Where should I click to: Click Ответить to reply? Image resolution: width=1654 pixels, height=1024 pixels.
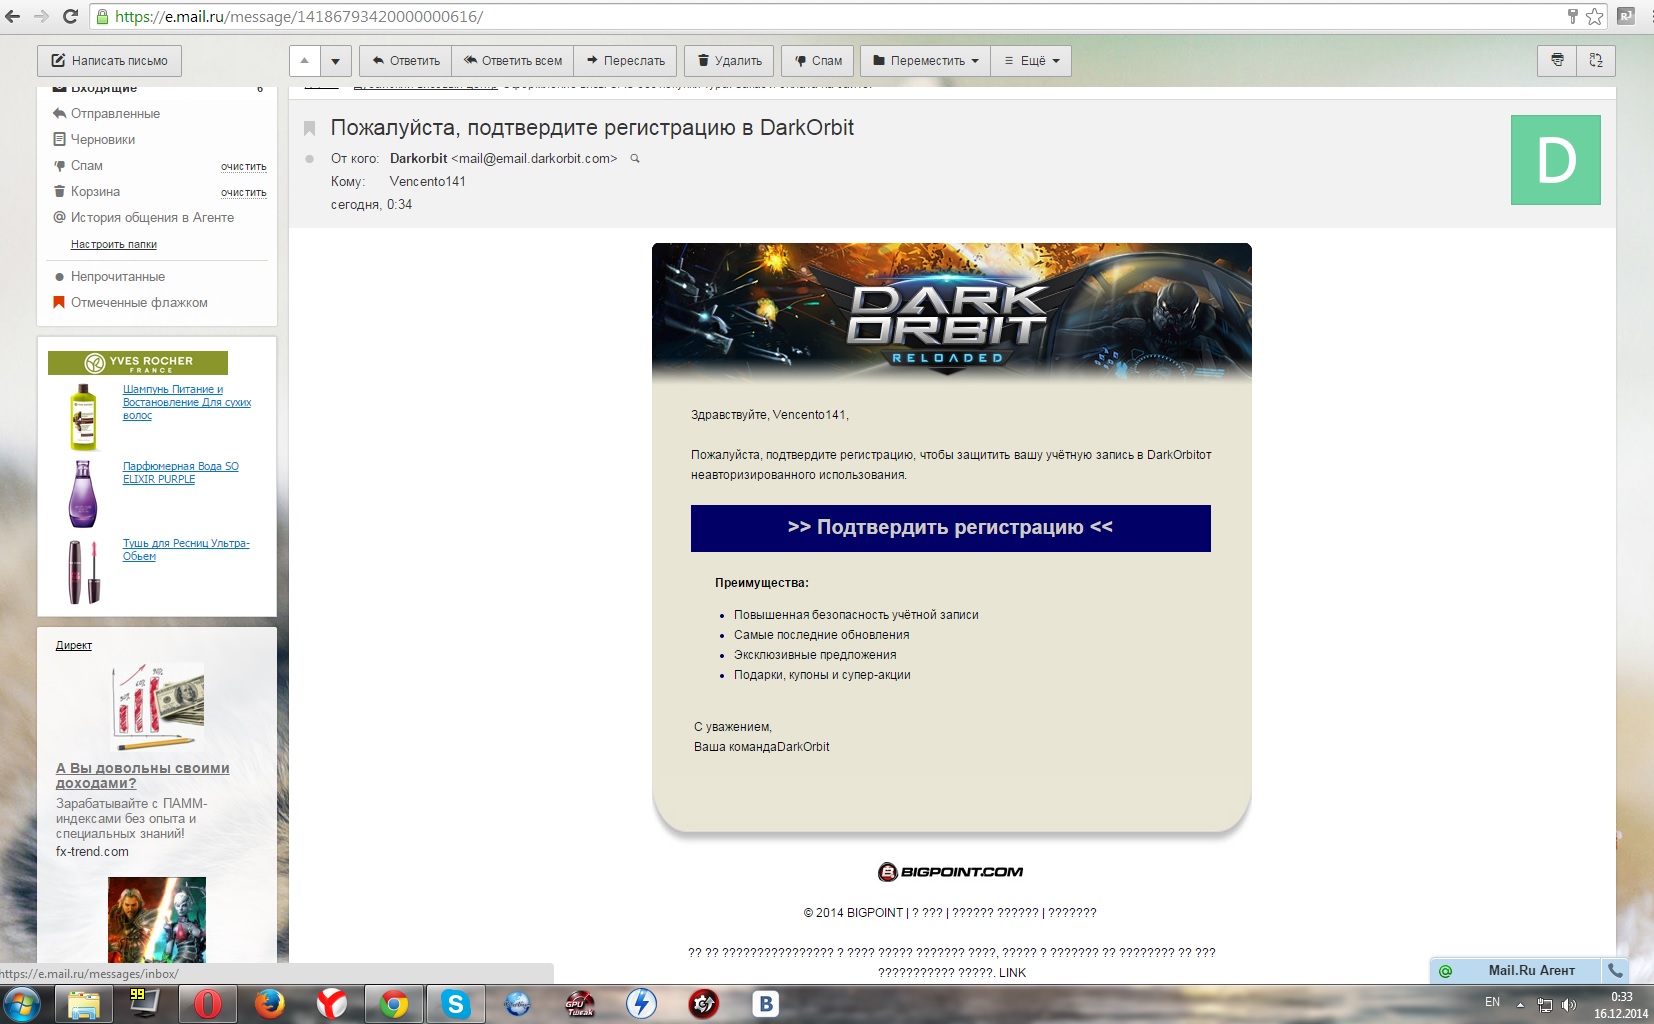(406, 60)
